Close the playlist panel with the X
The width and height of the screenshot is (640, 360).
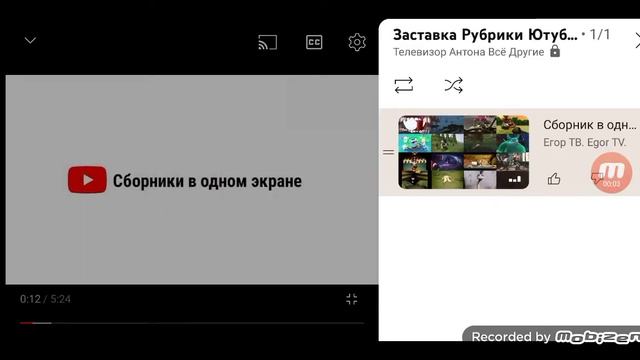point(637,41)
